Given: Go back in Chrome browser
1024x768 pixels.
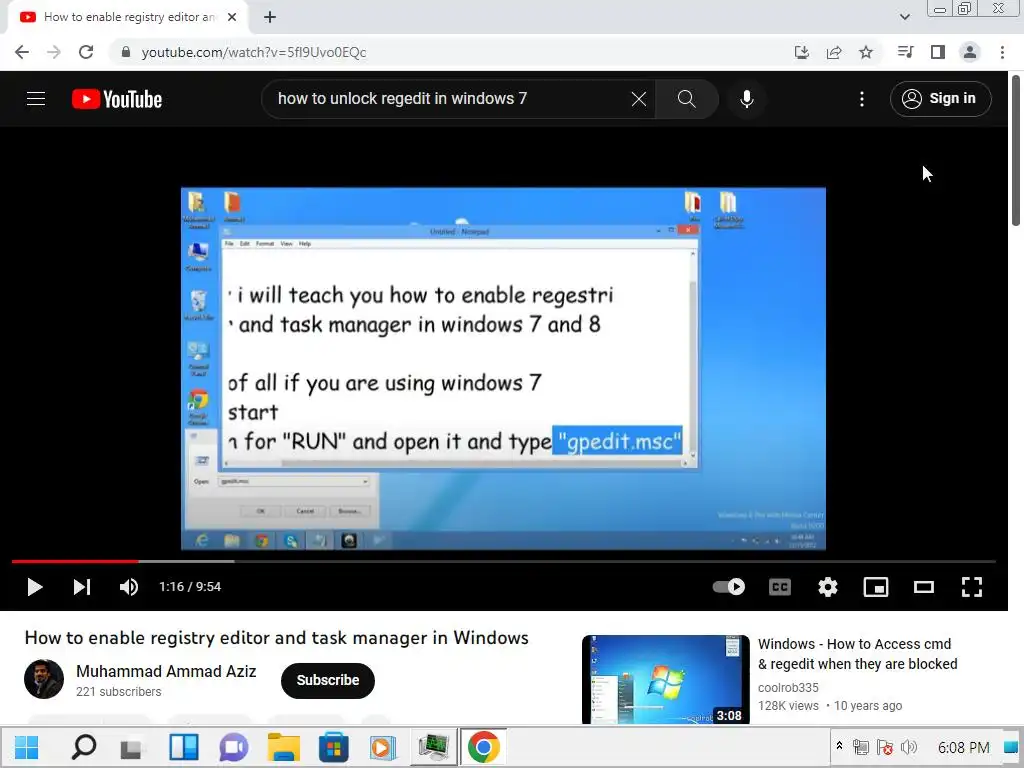Looking at the screenshot, I should 22,52.
